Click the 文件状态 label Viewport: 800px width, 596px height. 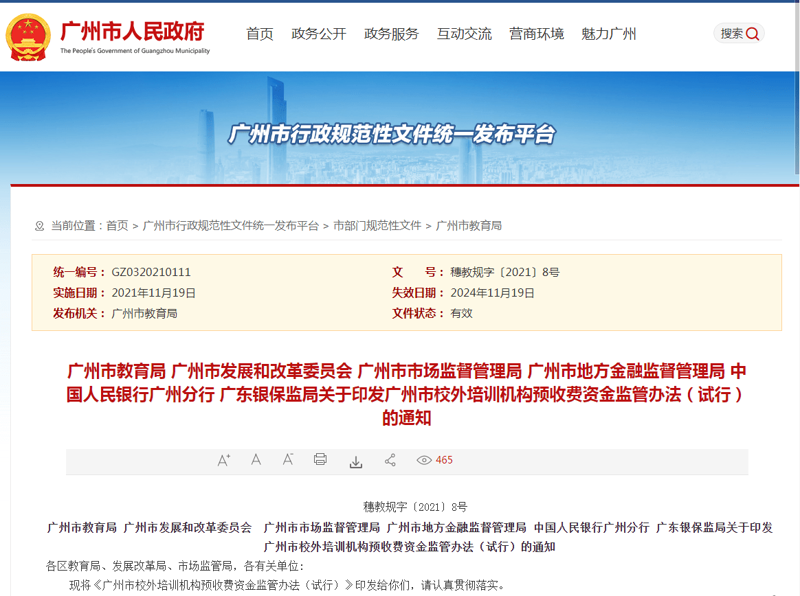click(418, 313)
